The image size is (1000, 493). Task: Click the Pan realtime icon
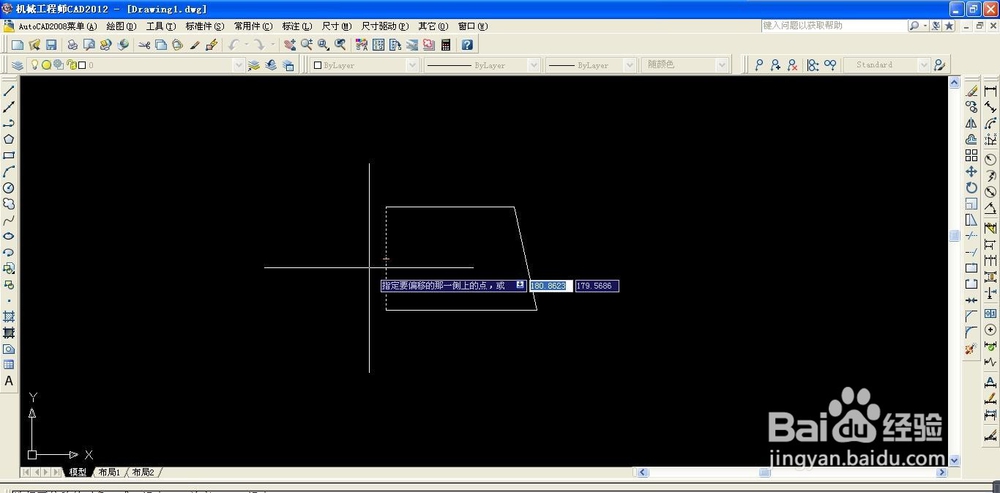click(x=290, y=45)
